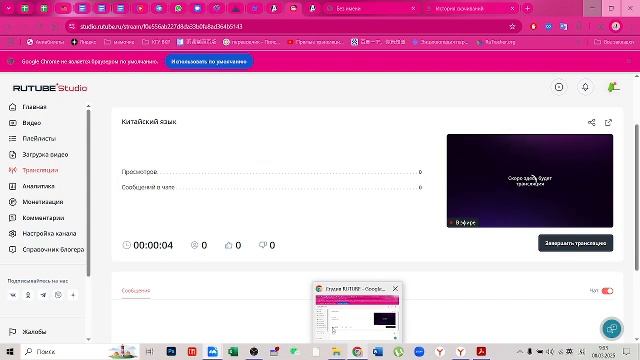The height and width of the screenshot is (360, 640).
Task: Open the RuTracker.org bookmark
Action: [x=496, y=42]
